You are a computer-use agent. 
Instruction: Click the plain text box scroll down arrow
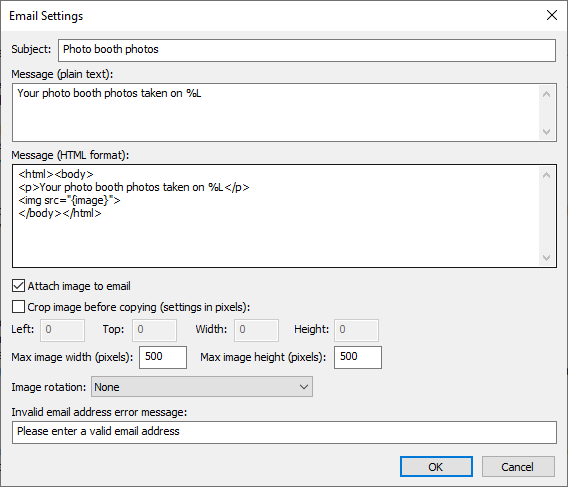[x=547, y=131]
